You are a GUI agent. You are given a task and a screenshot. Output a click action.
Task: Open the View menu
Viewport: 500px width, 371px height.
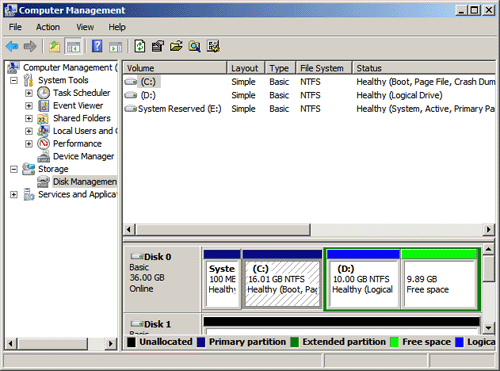[x=85, y=27]
